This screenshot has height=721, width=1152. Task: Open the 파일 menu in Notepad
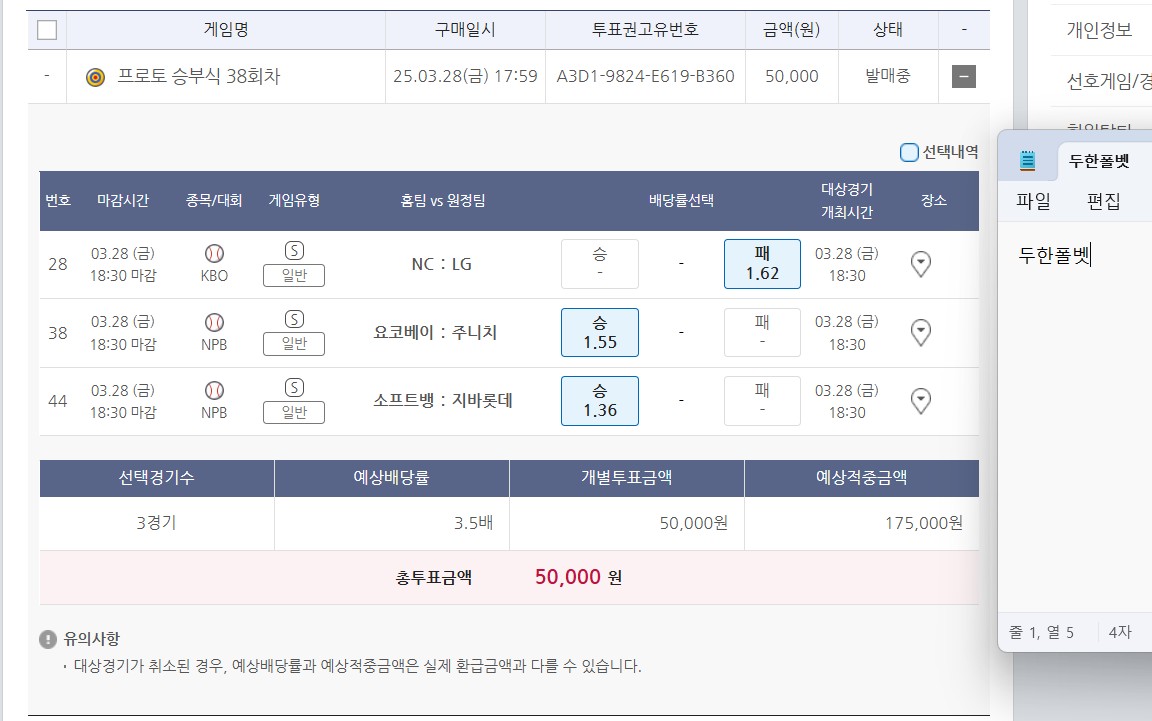coord(1033,201)
